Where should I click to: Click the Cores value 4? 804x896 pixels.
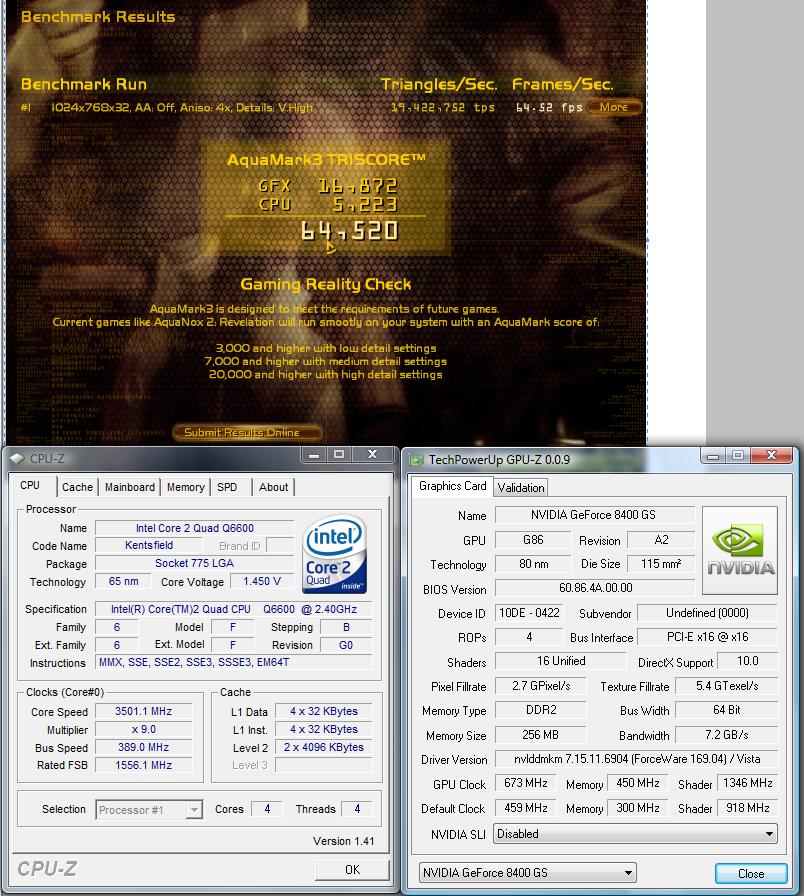pos(267,809)
